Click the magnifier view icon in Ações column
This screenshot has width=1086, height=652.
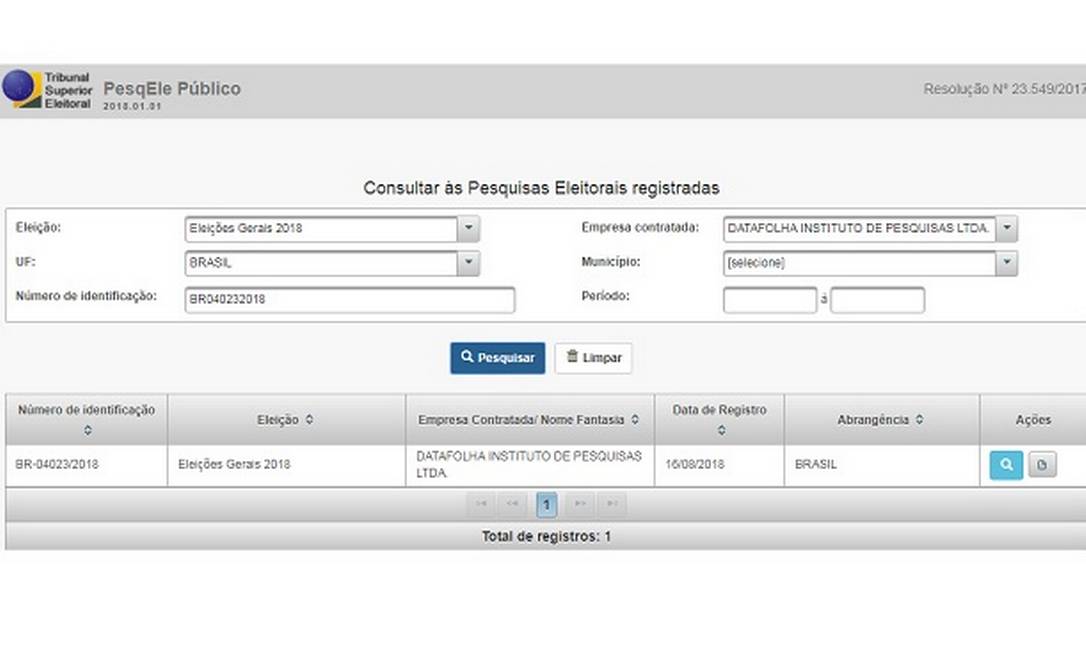pos(1006,465)
